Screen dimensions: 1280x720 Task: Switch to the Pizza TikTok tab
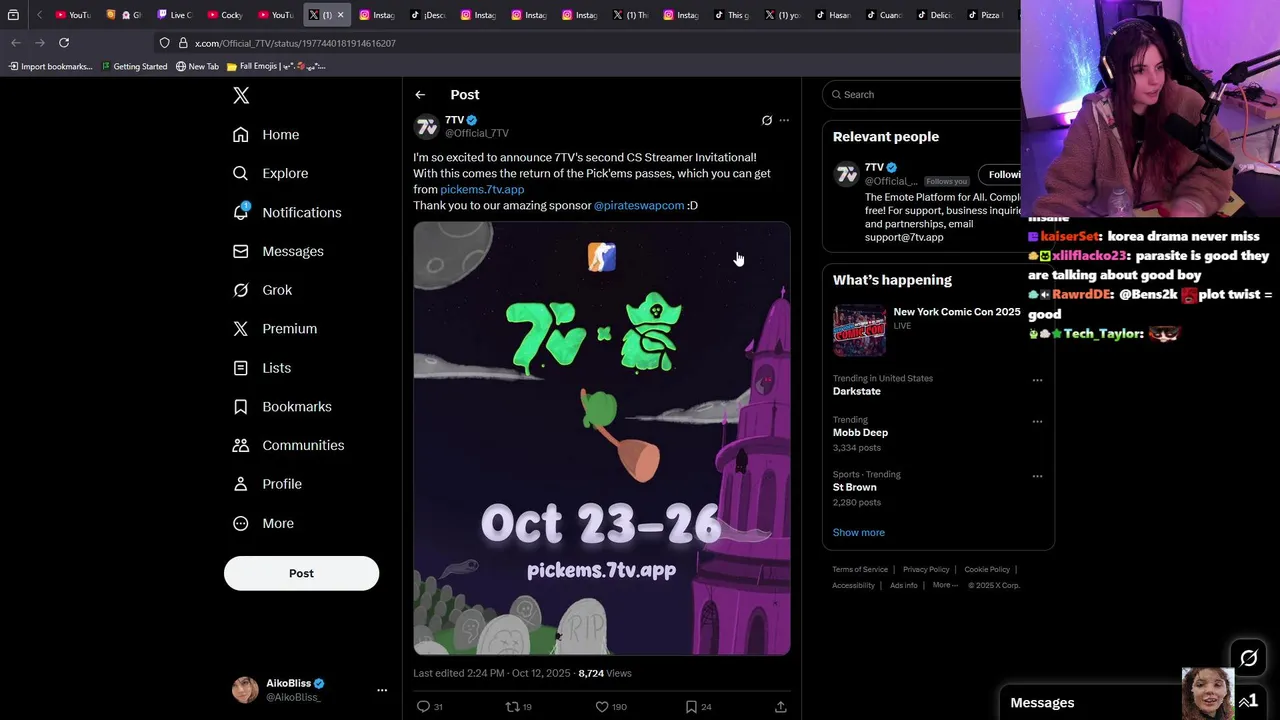point(985,15)
